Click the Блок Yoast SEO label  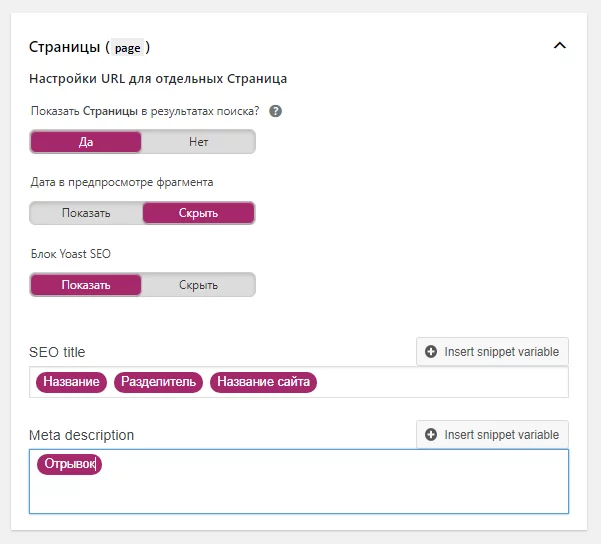point(71,254)
